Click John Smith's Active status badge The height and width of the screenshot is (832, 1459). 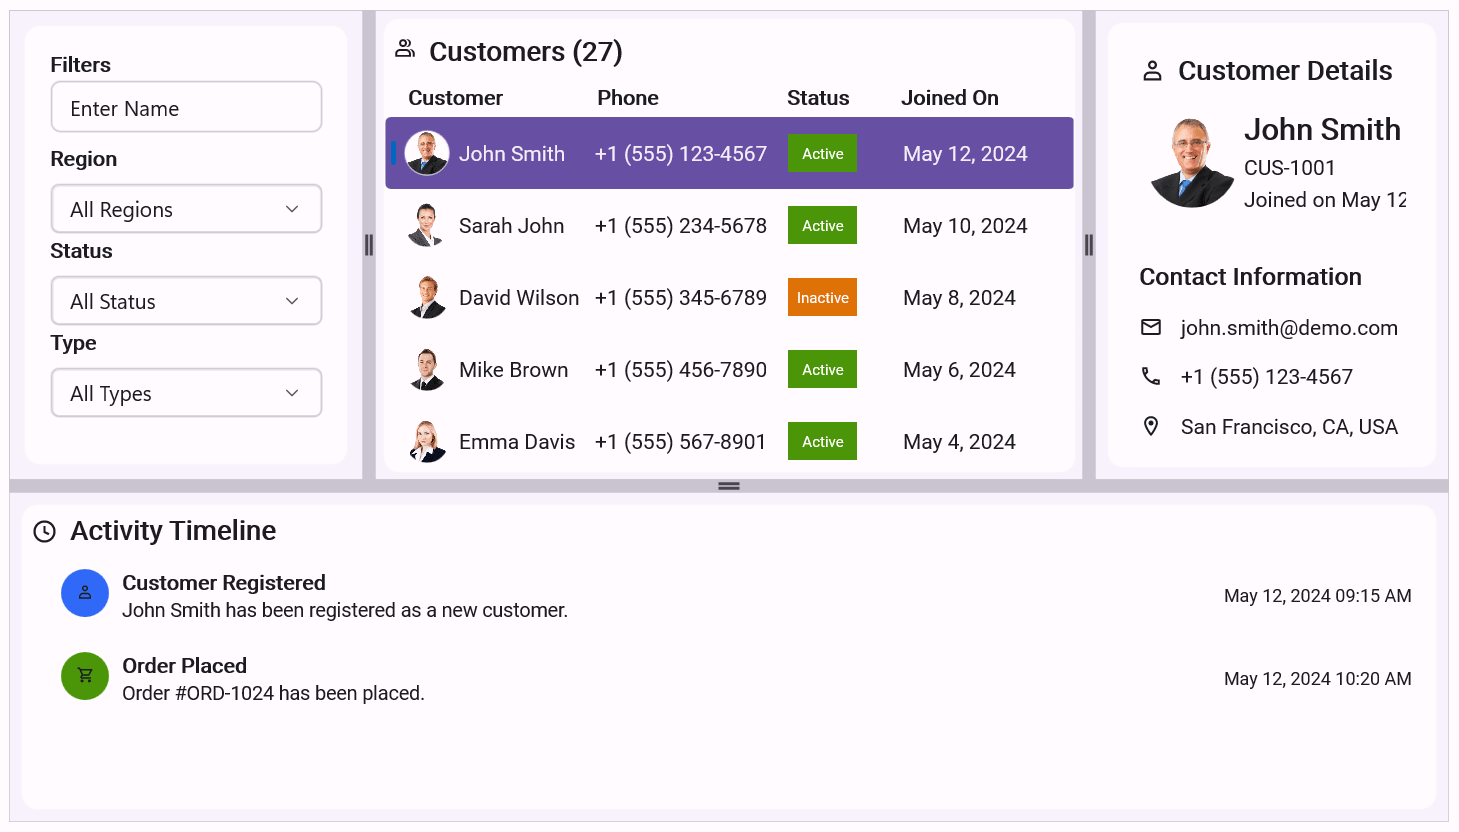pyautogui.click(x=822, y=153)
